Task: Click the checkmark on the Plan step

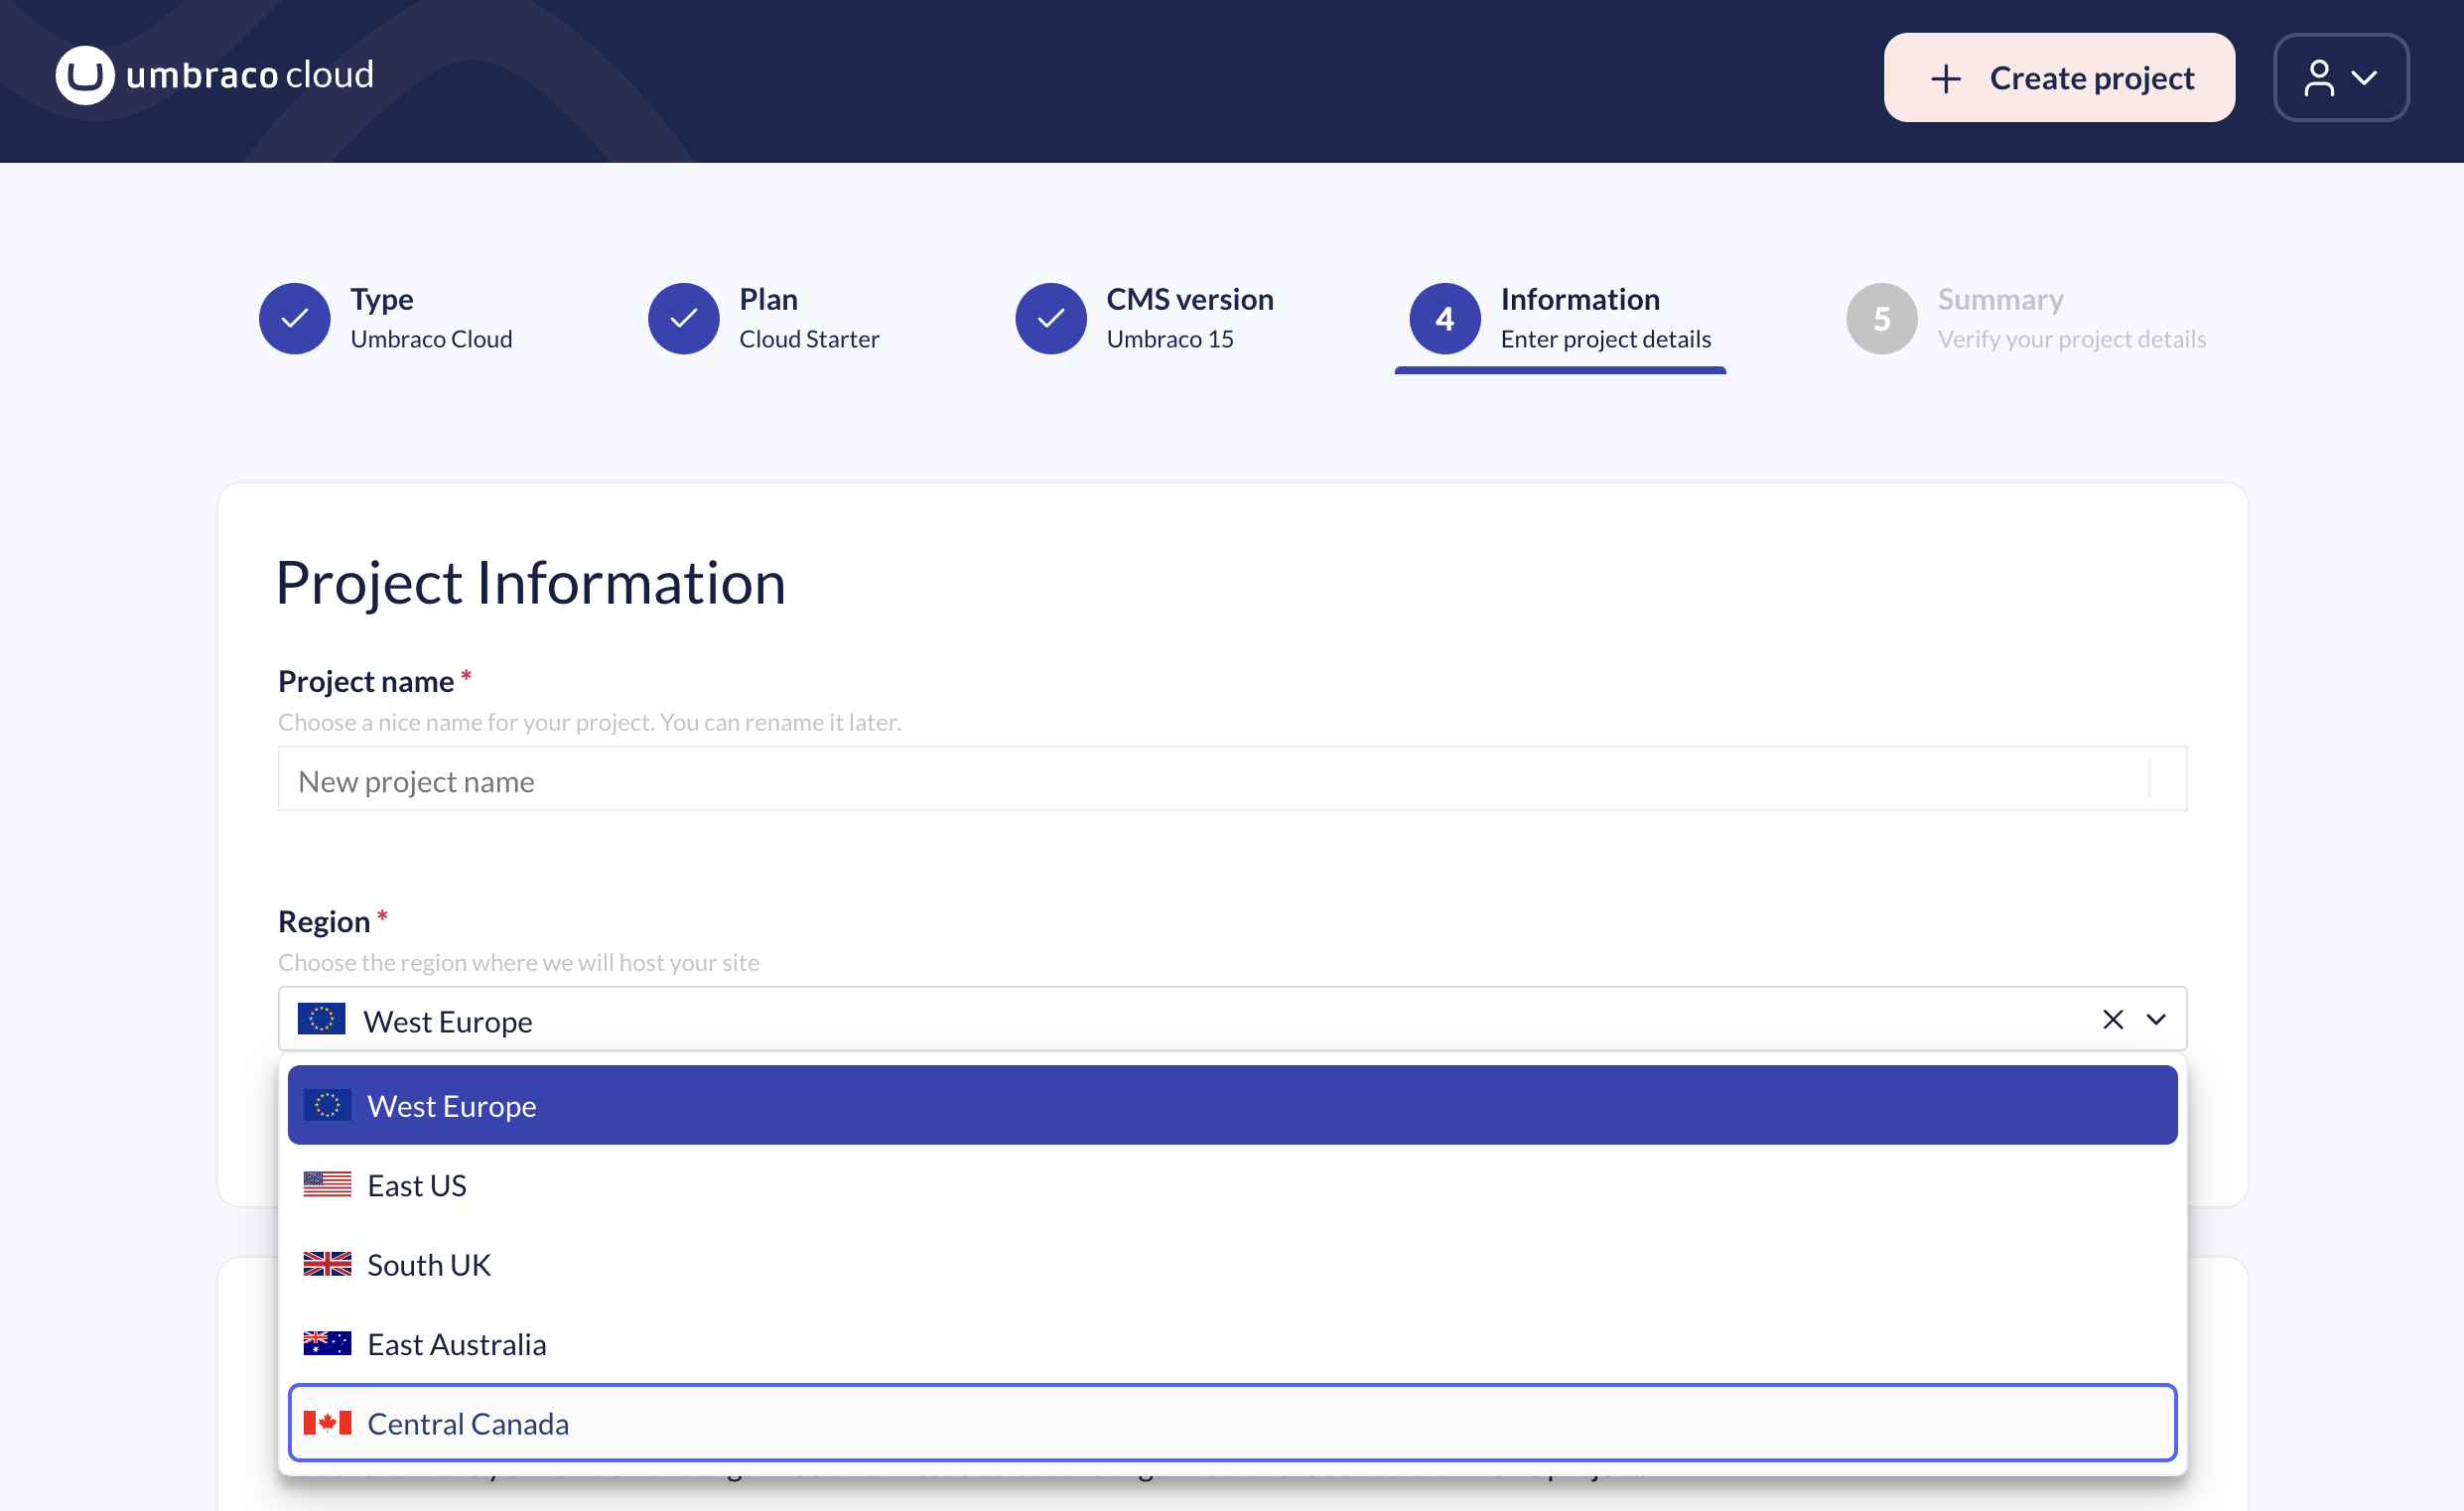Action: click(684, 318)
